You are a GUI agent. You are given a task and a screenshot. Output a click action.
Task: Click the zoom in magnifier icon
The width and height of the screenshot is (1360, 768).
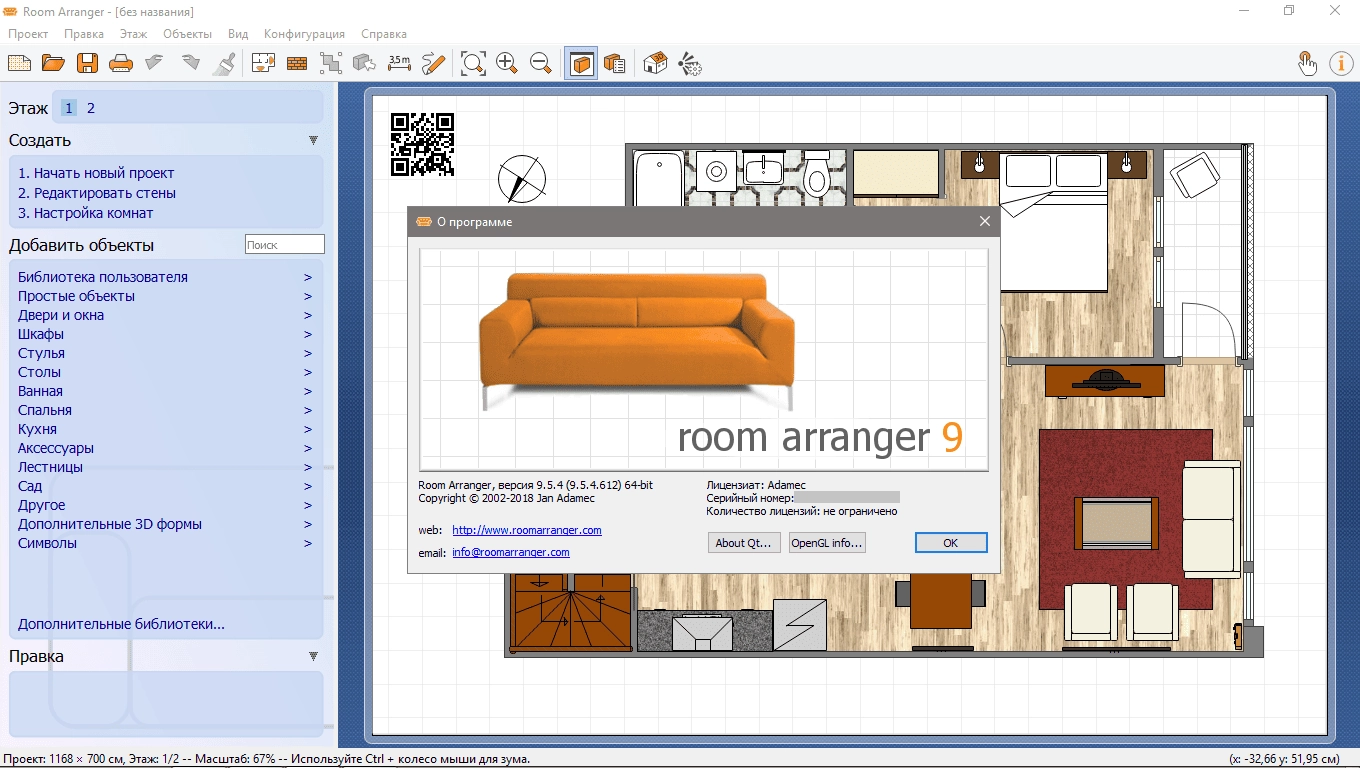coord(507,63)
